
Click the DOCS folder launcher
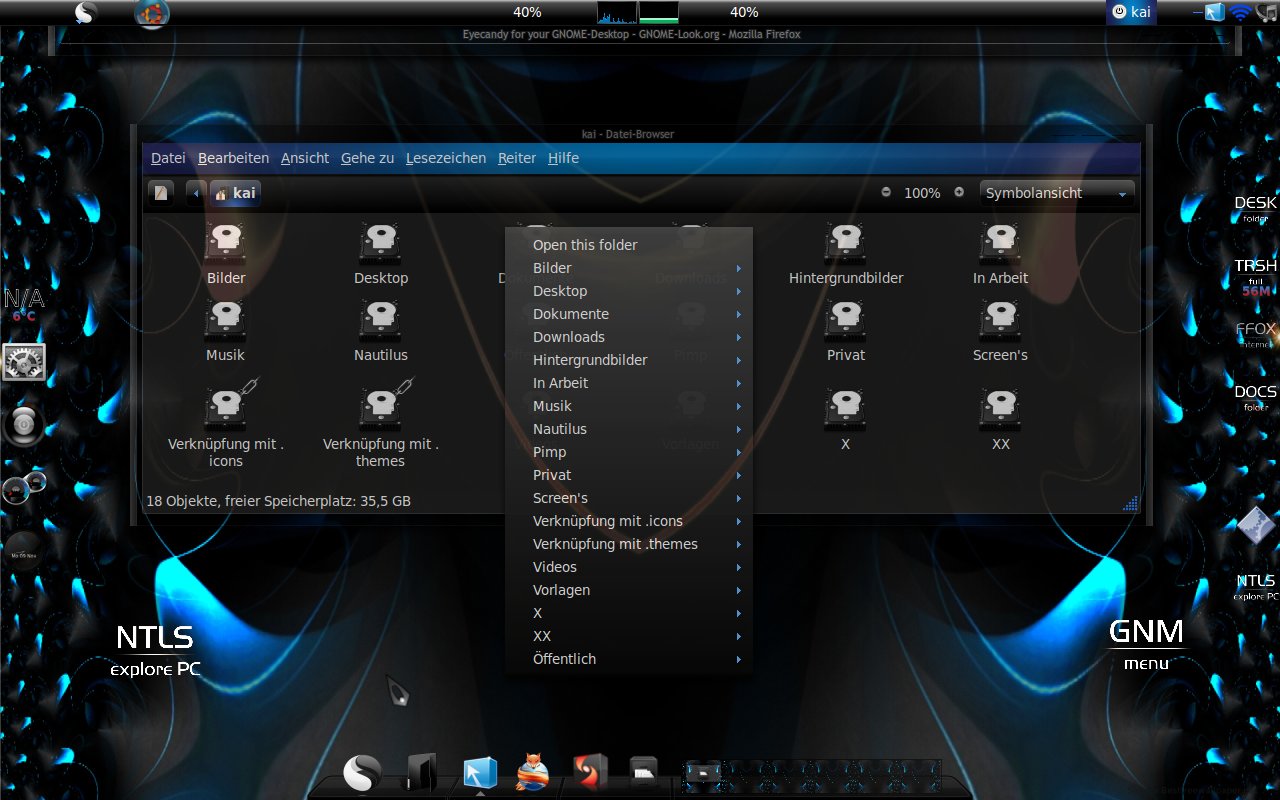click(1256, 397)
